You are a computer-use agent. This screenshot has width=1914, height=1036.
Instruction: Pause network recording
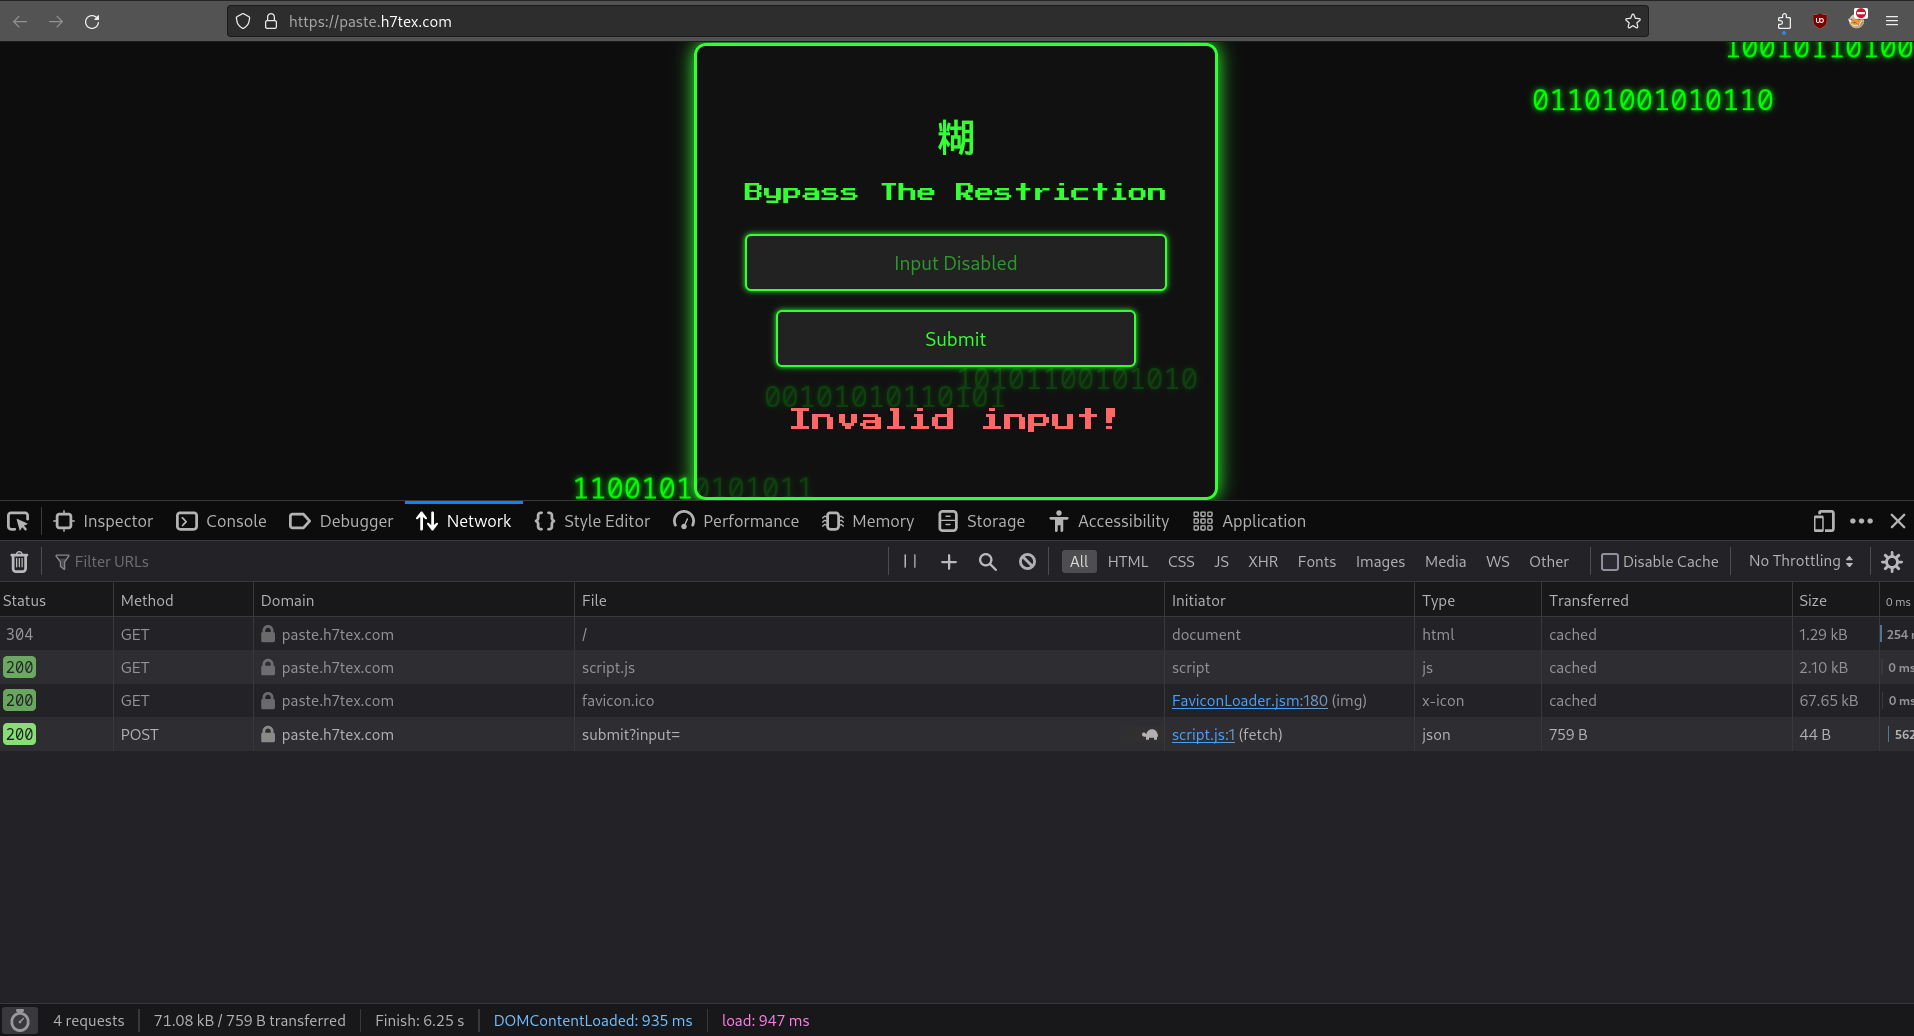910,562
